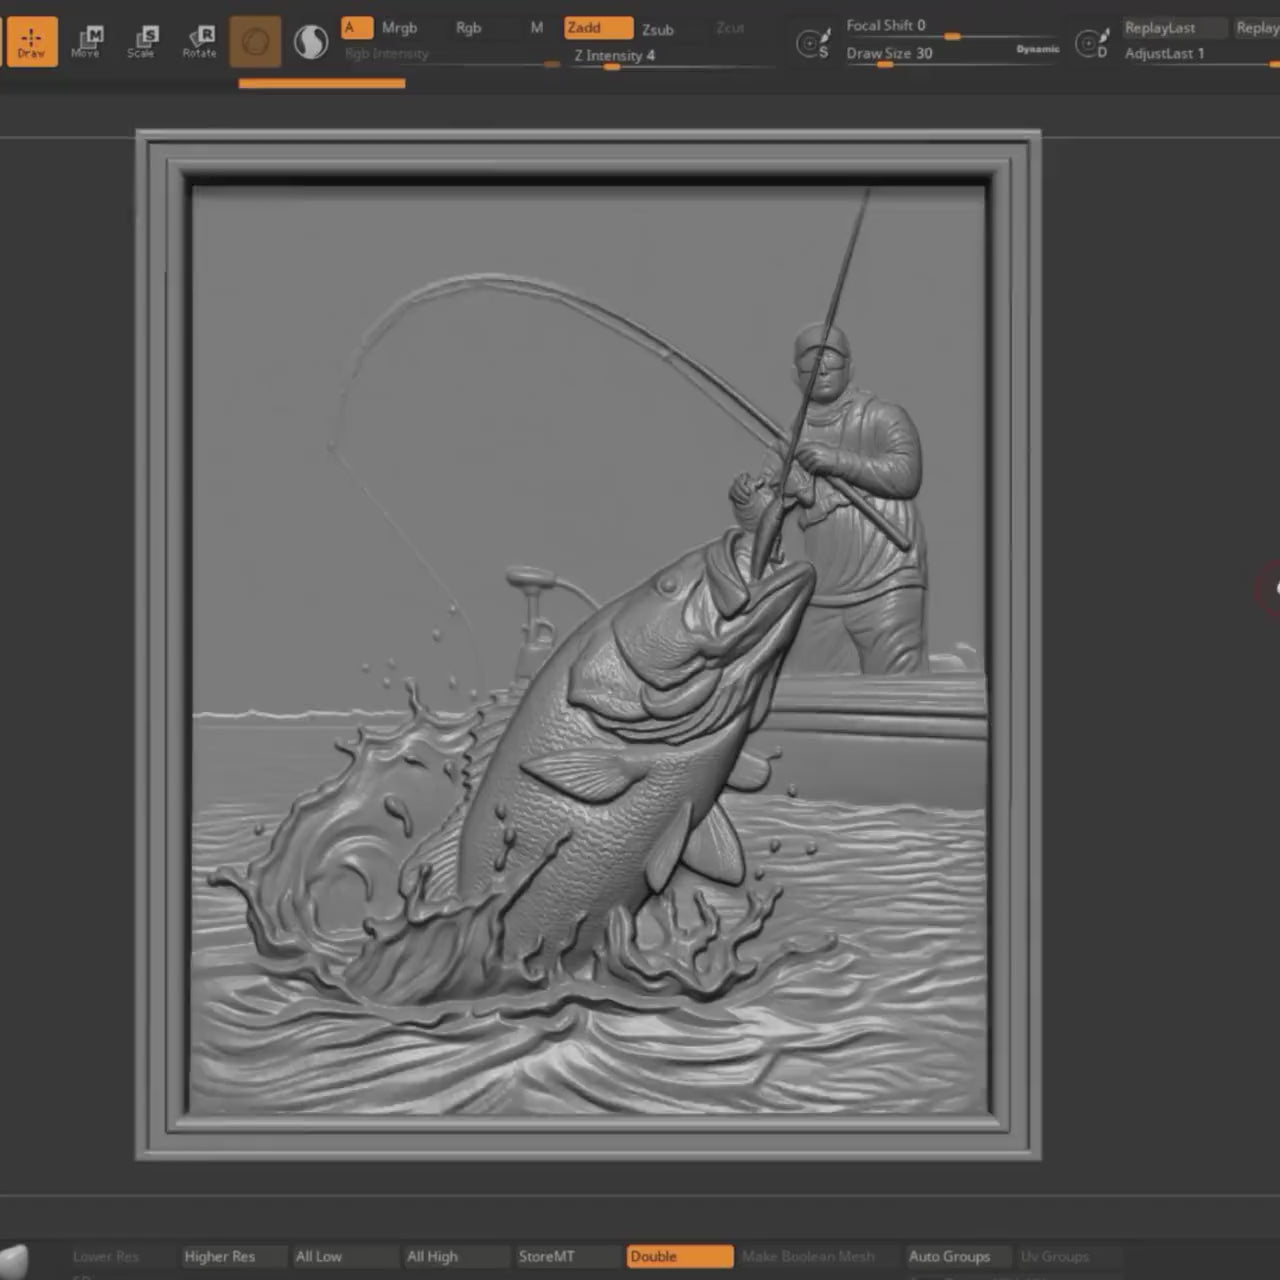The height and width of the screenshot is (1280, 1280).
Task: Toggle the Dynamic draw size option
Action: tap(1037, 49)
